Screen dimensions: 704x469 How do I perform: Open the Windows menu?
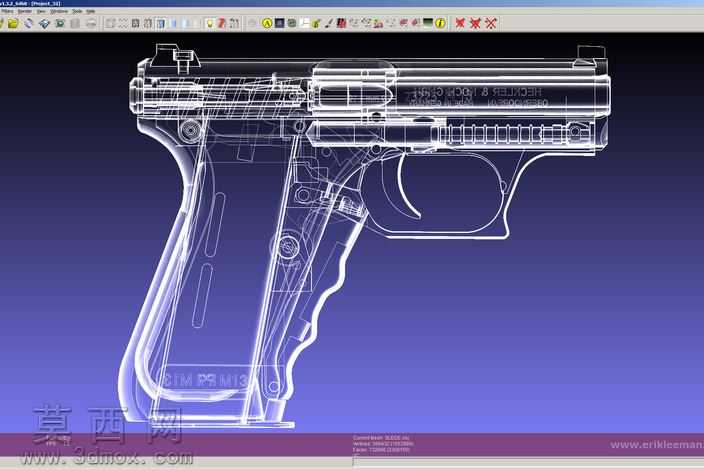[59, 11]
